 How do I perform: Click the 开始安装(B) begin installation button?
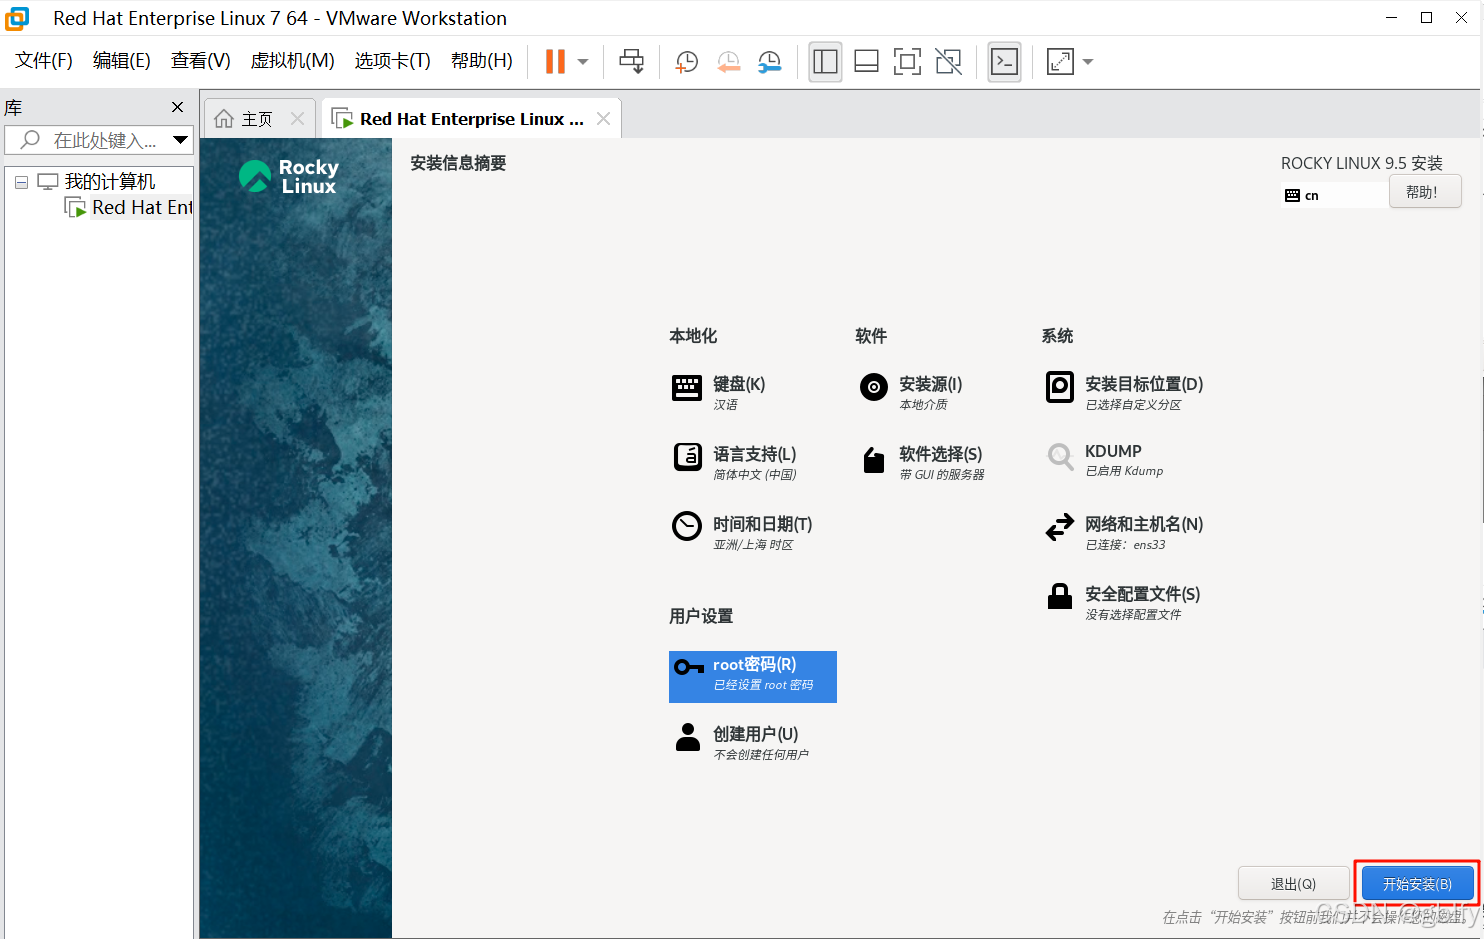click(1417, 884)
